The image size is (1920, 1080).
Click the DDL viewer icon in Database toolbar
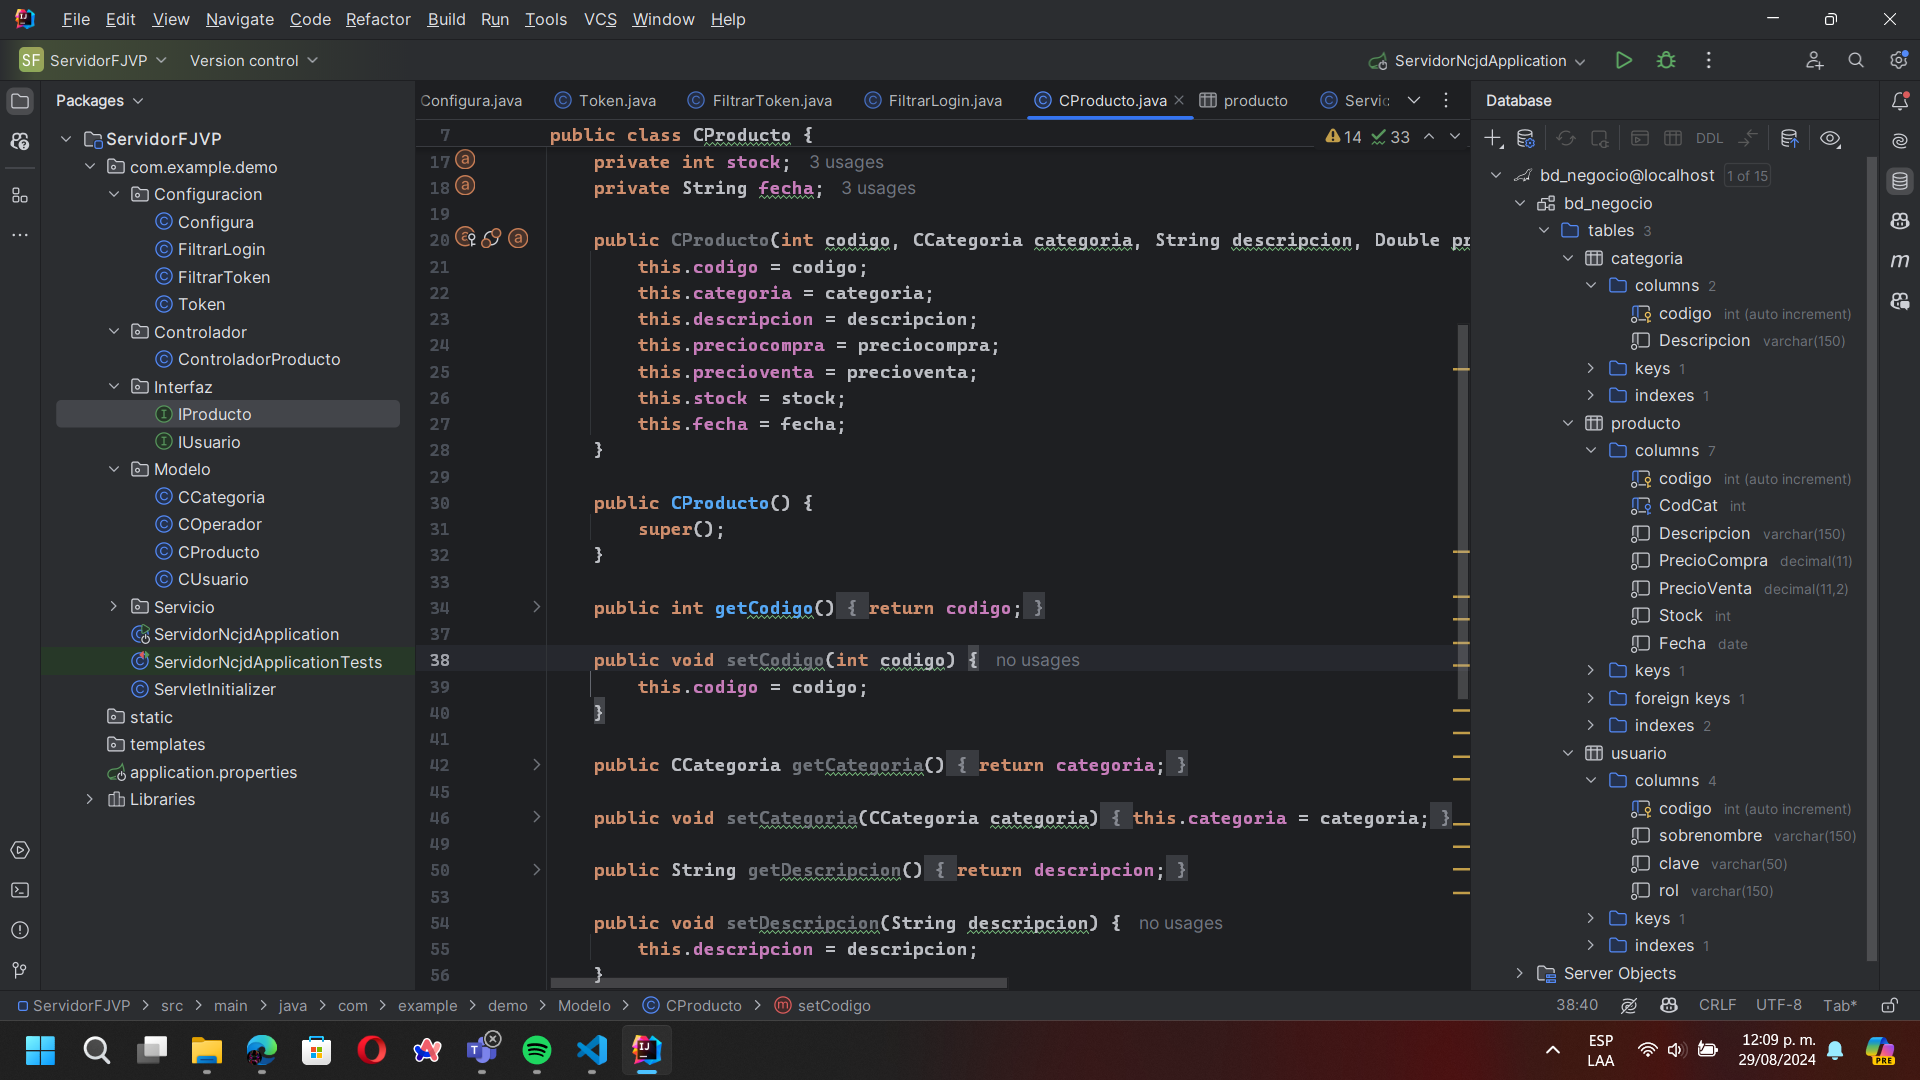coord(1710,138)
